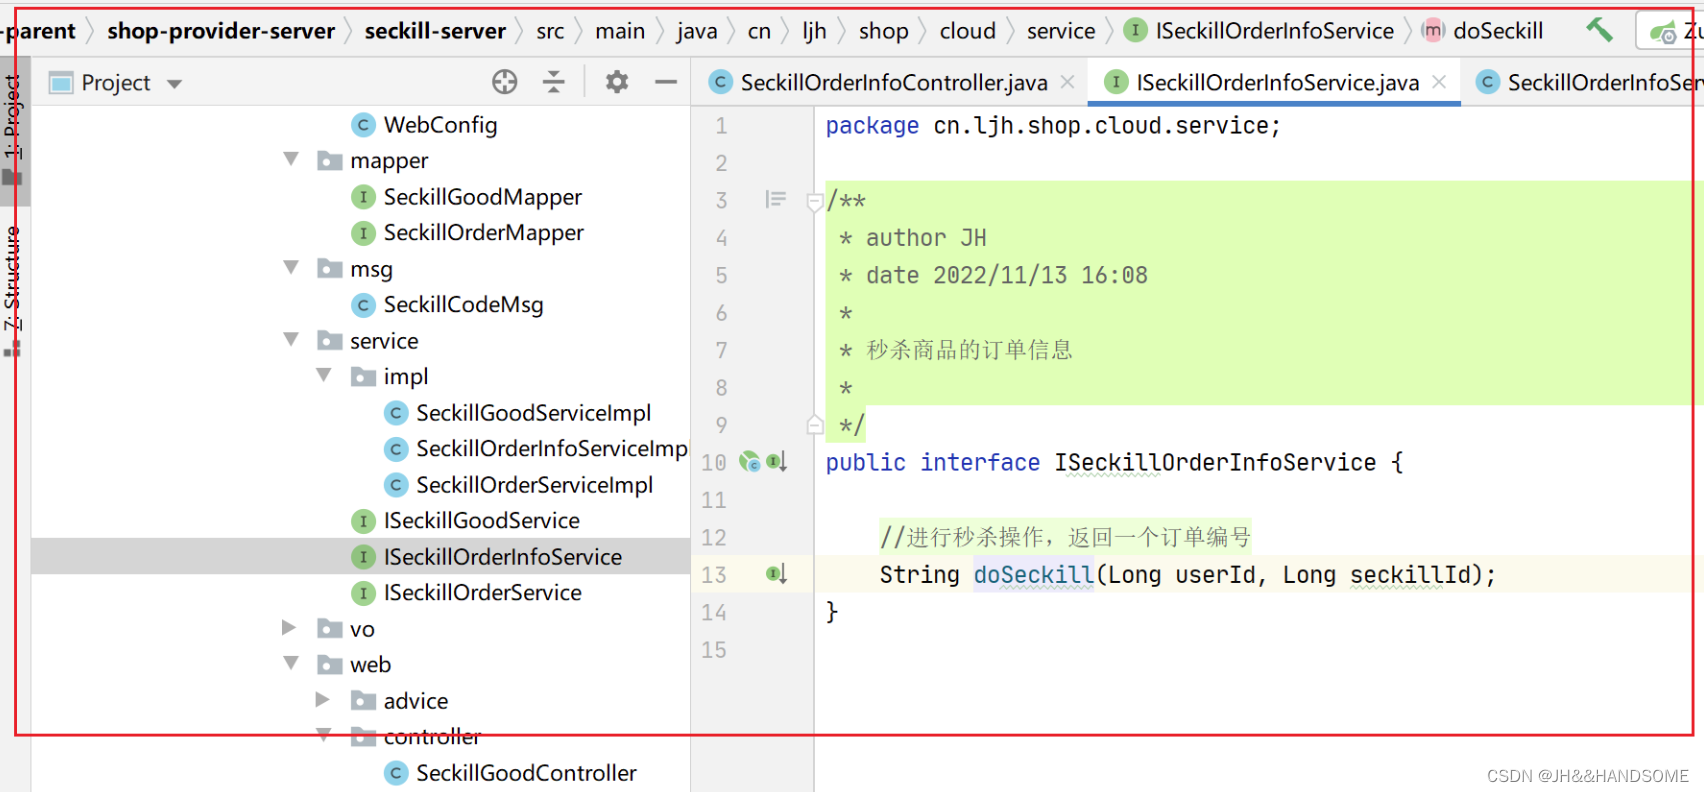Click the mapper folder icon

[330, 161]
